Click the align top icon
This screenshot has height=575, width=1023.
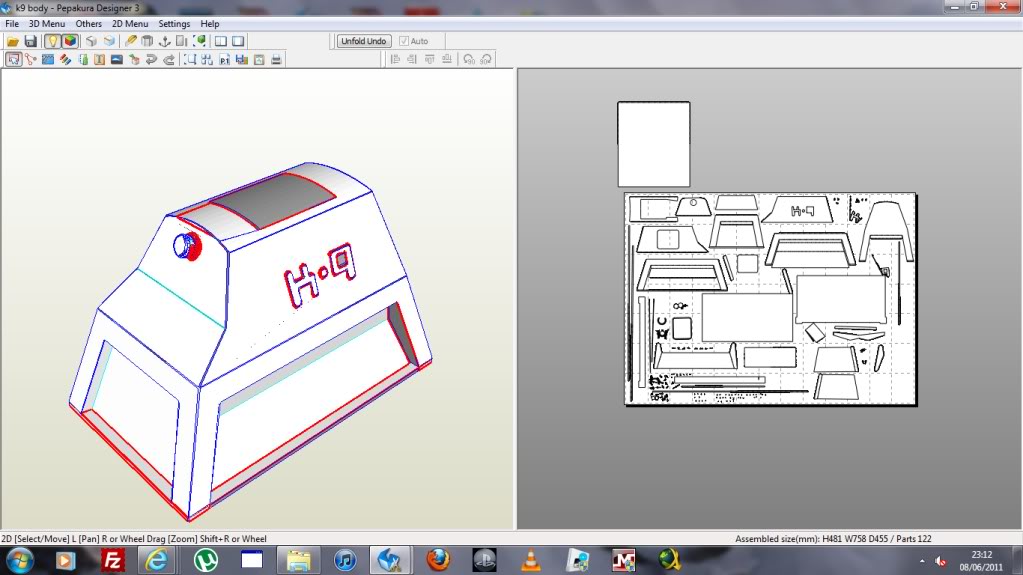pyautogui.click(x=429, y=59)
